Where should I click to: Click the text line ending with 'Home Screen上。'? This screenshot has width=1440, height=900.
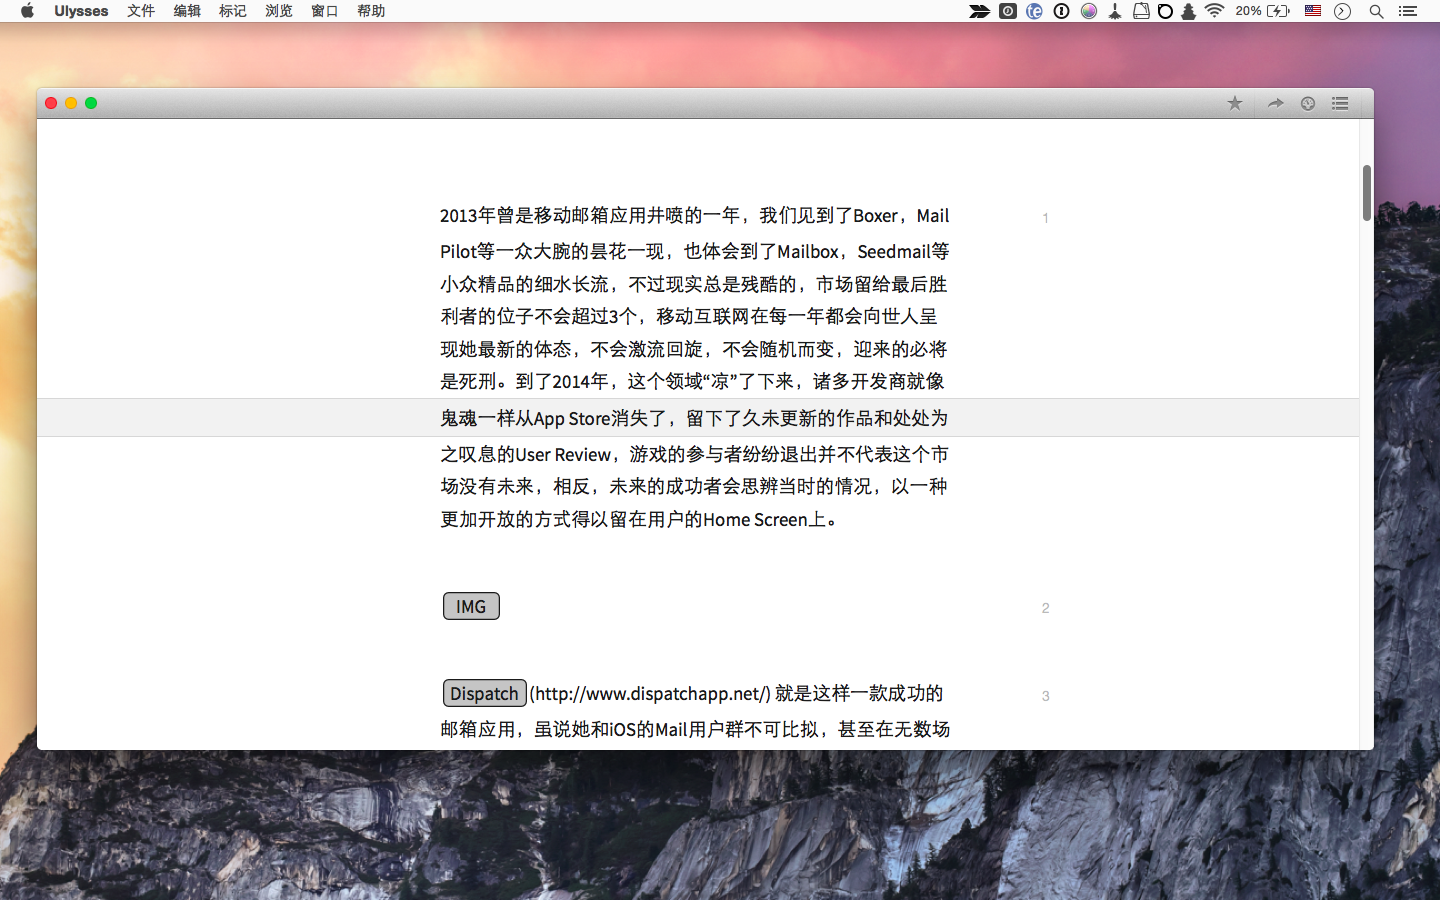[x=639, y=519]
